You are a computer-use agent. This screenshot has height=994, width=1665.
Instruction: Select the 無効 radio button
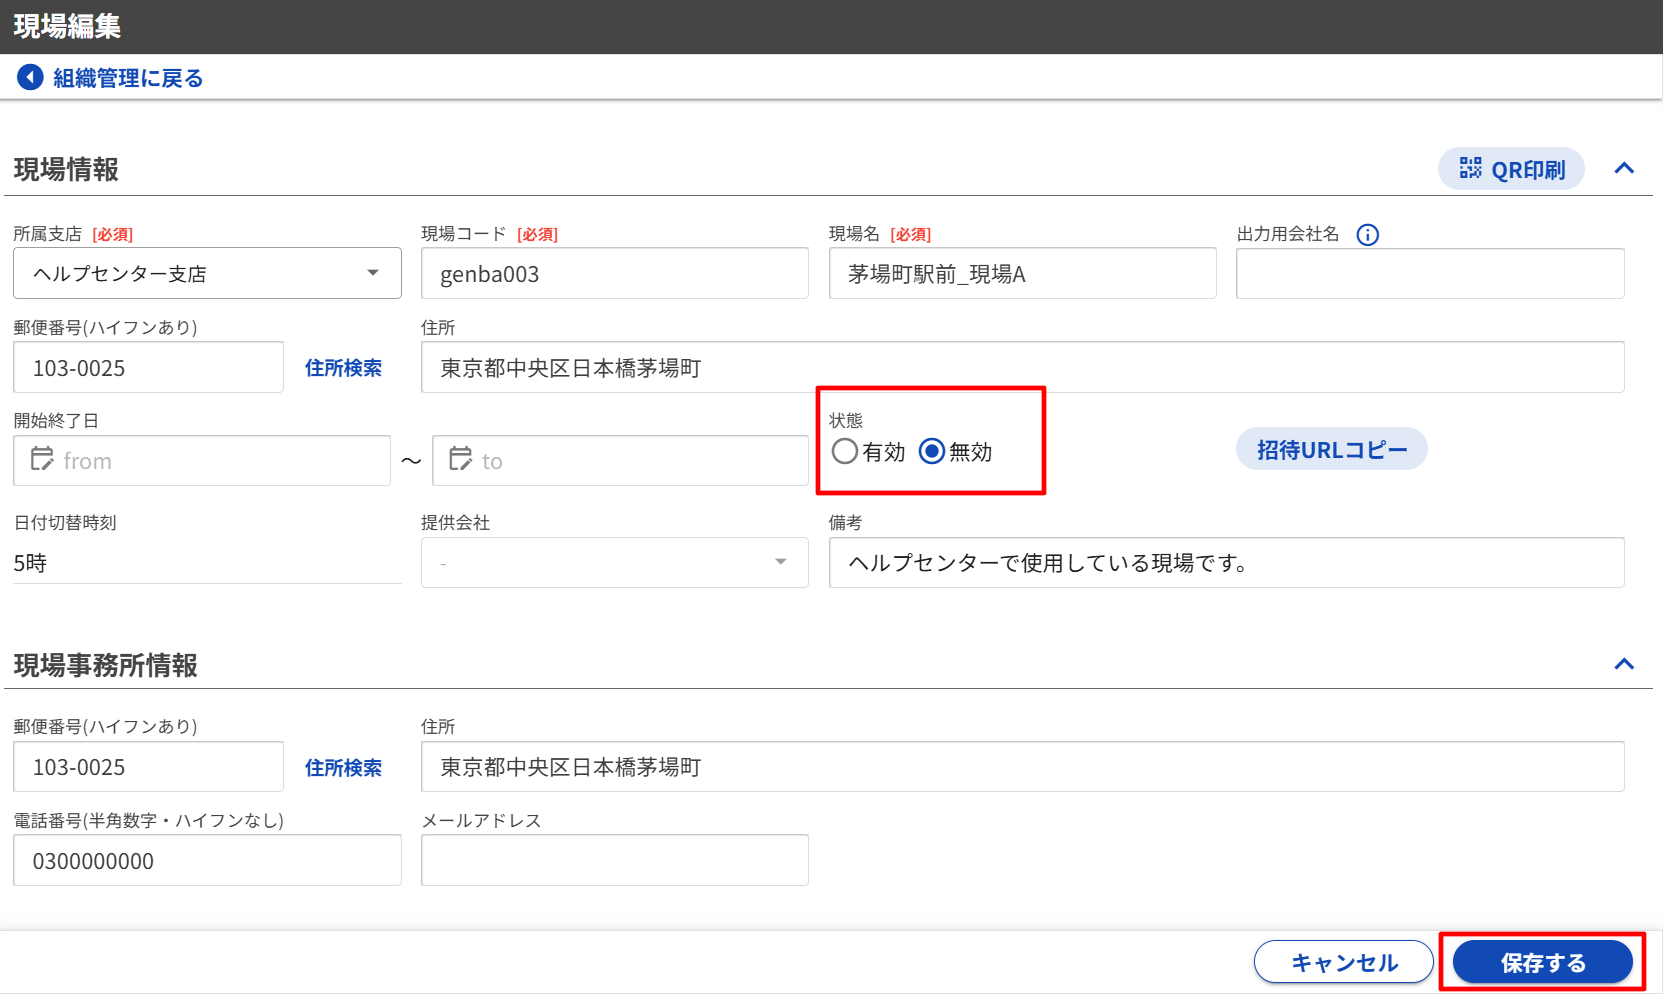[932, 452]
